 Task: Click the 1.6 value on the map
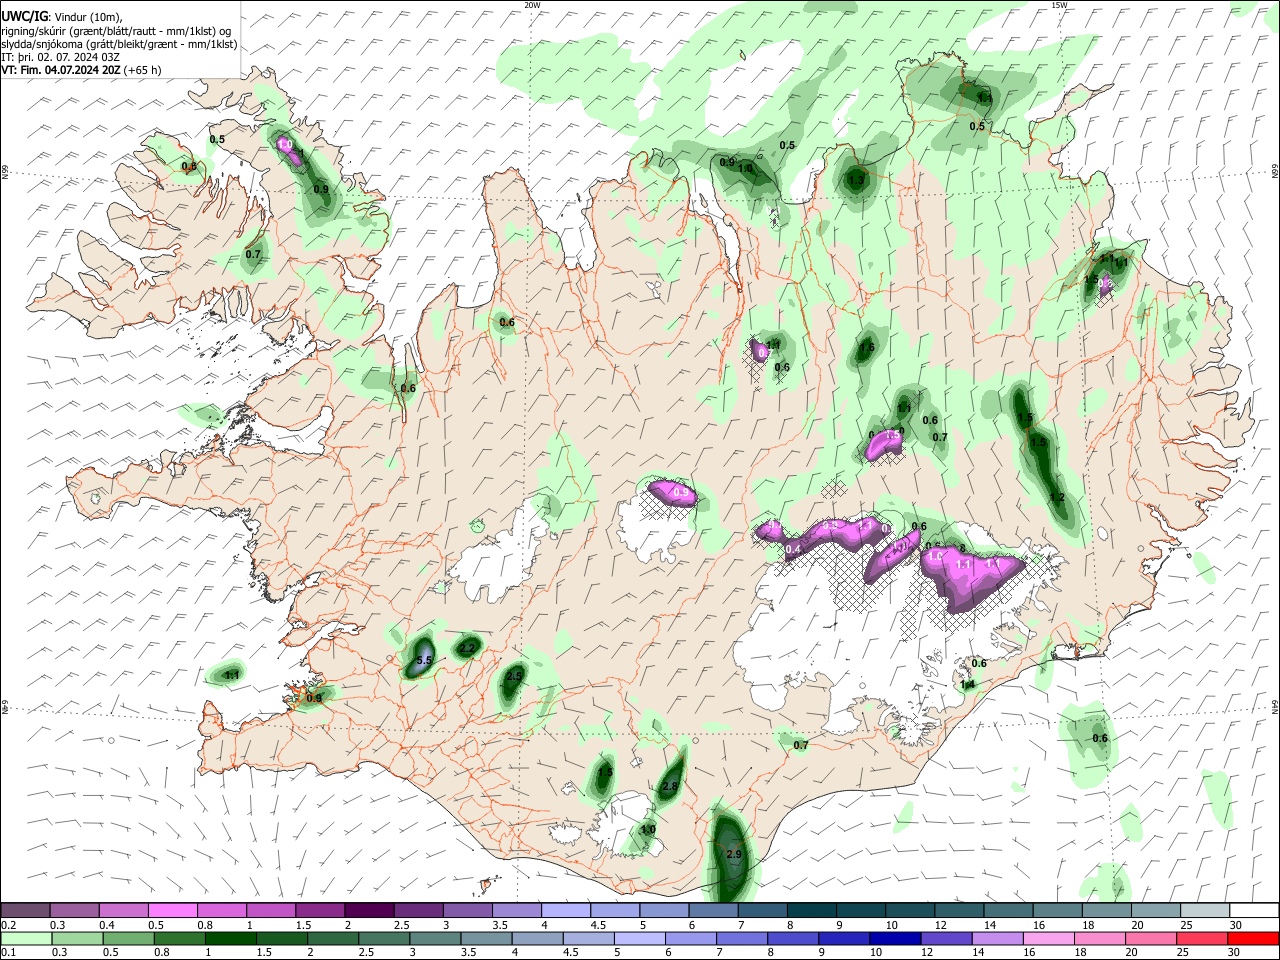pos(867,348)
